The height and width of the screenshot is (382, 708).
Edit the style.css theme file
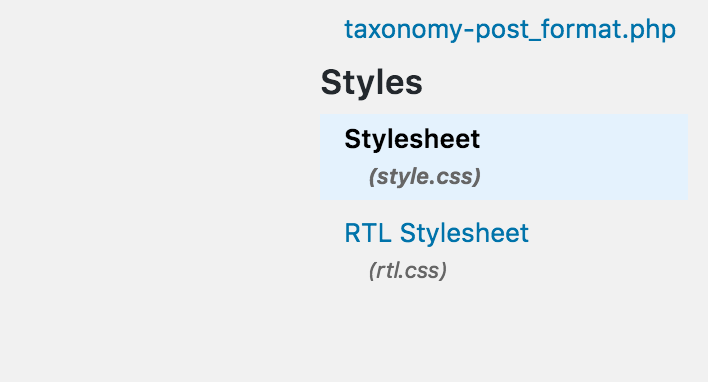(412, 139)
